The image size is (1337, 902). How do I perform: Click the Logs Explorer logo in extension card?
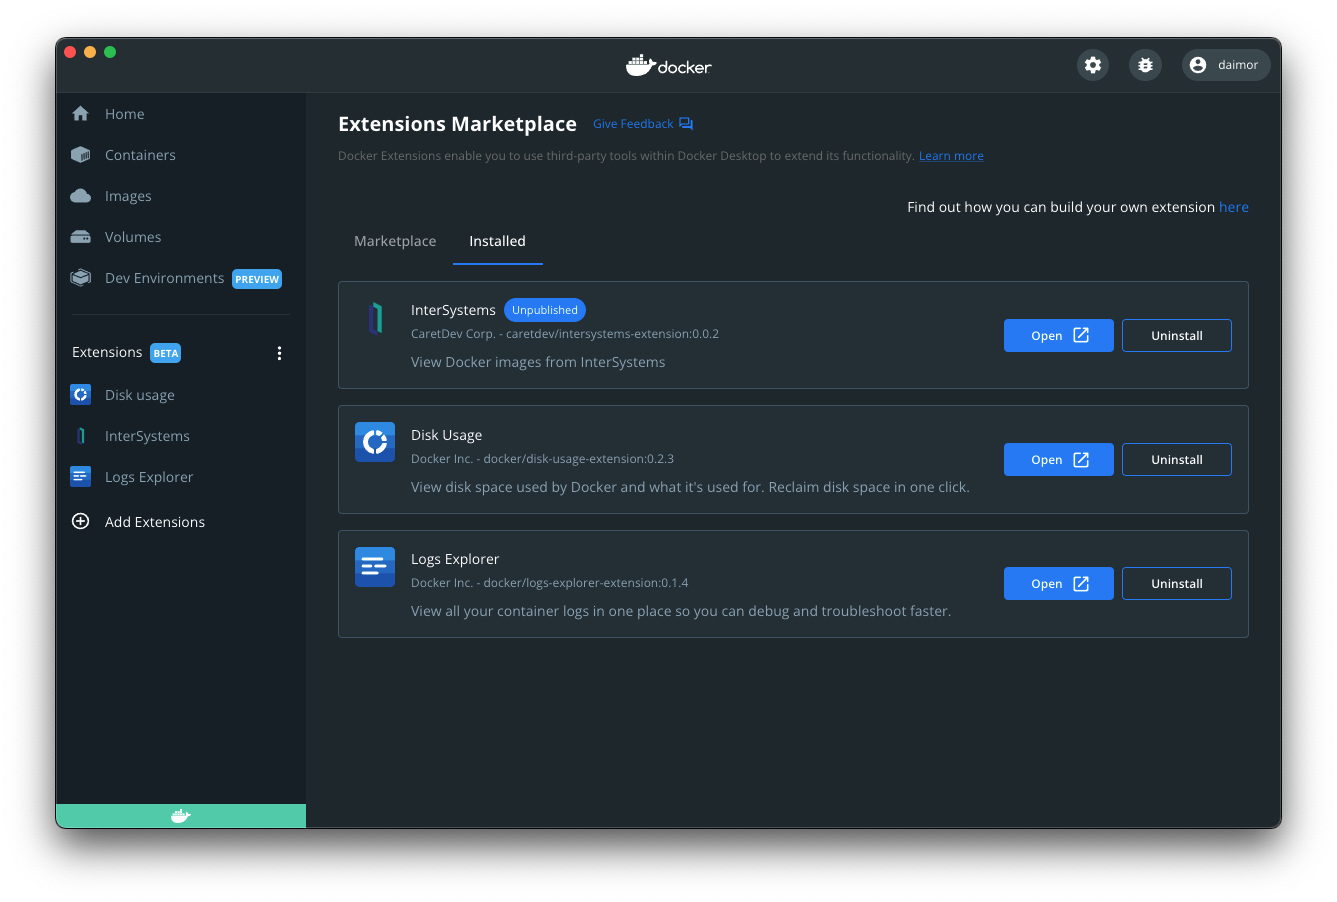[375, 567]
